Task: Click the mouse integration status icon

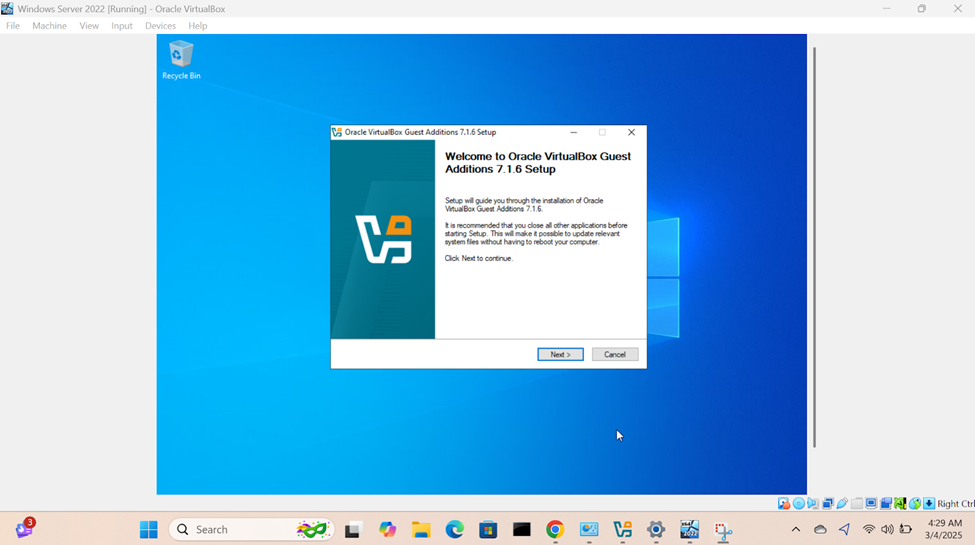Action: coord(915,503)
